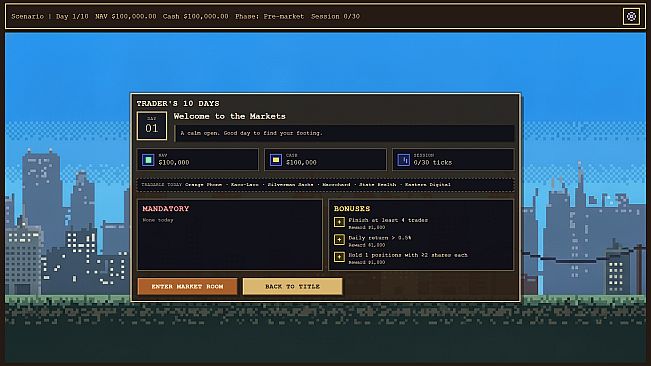
Task: Enter the market room
Action: click(x=187, y=286)
